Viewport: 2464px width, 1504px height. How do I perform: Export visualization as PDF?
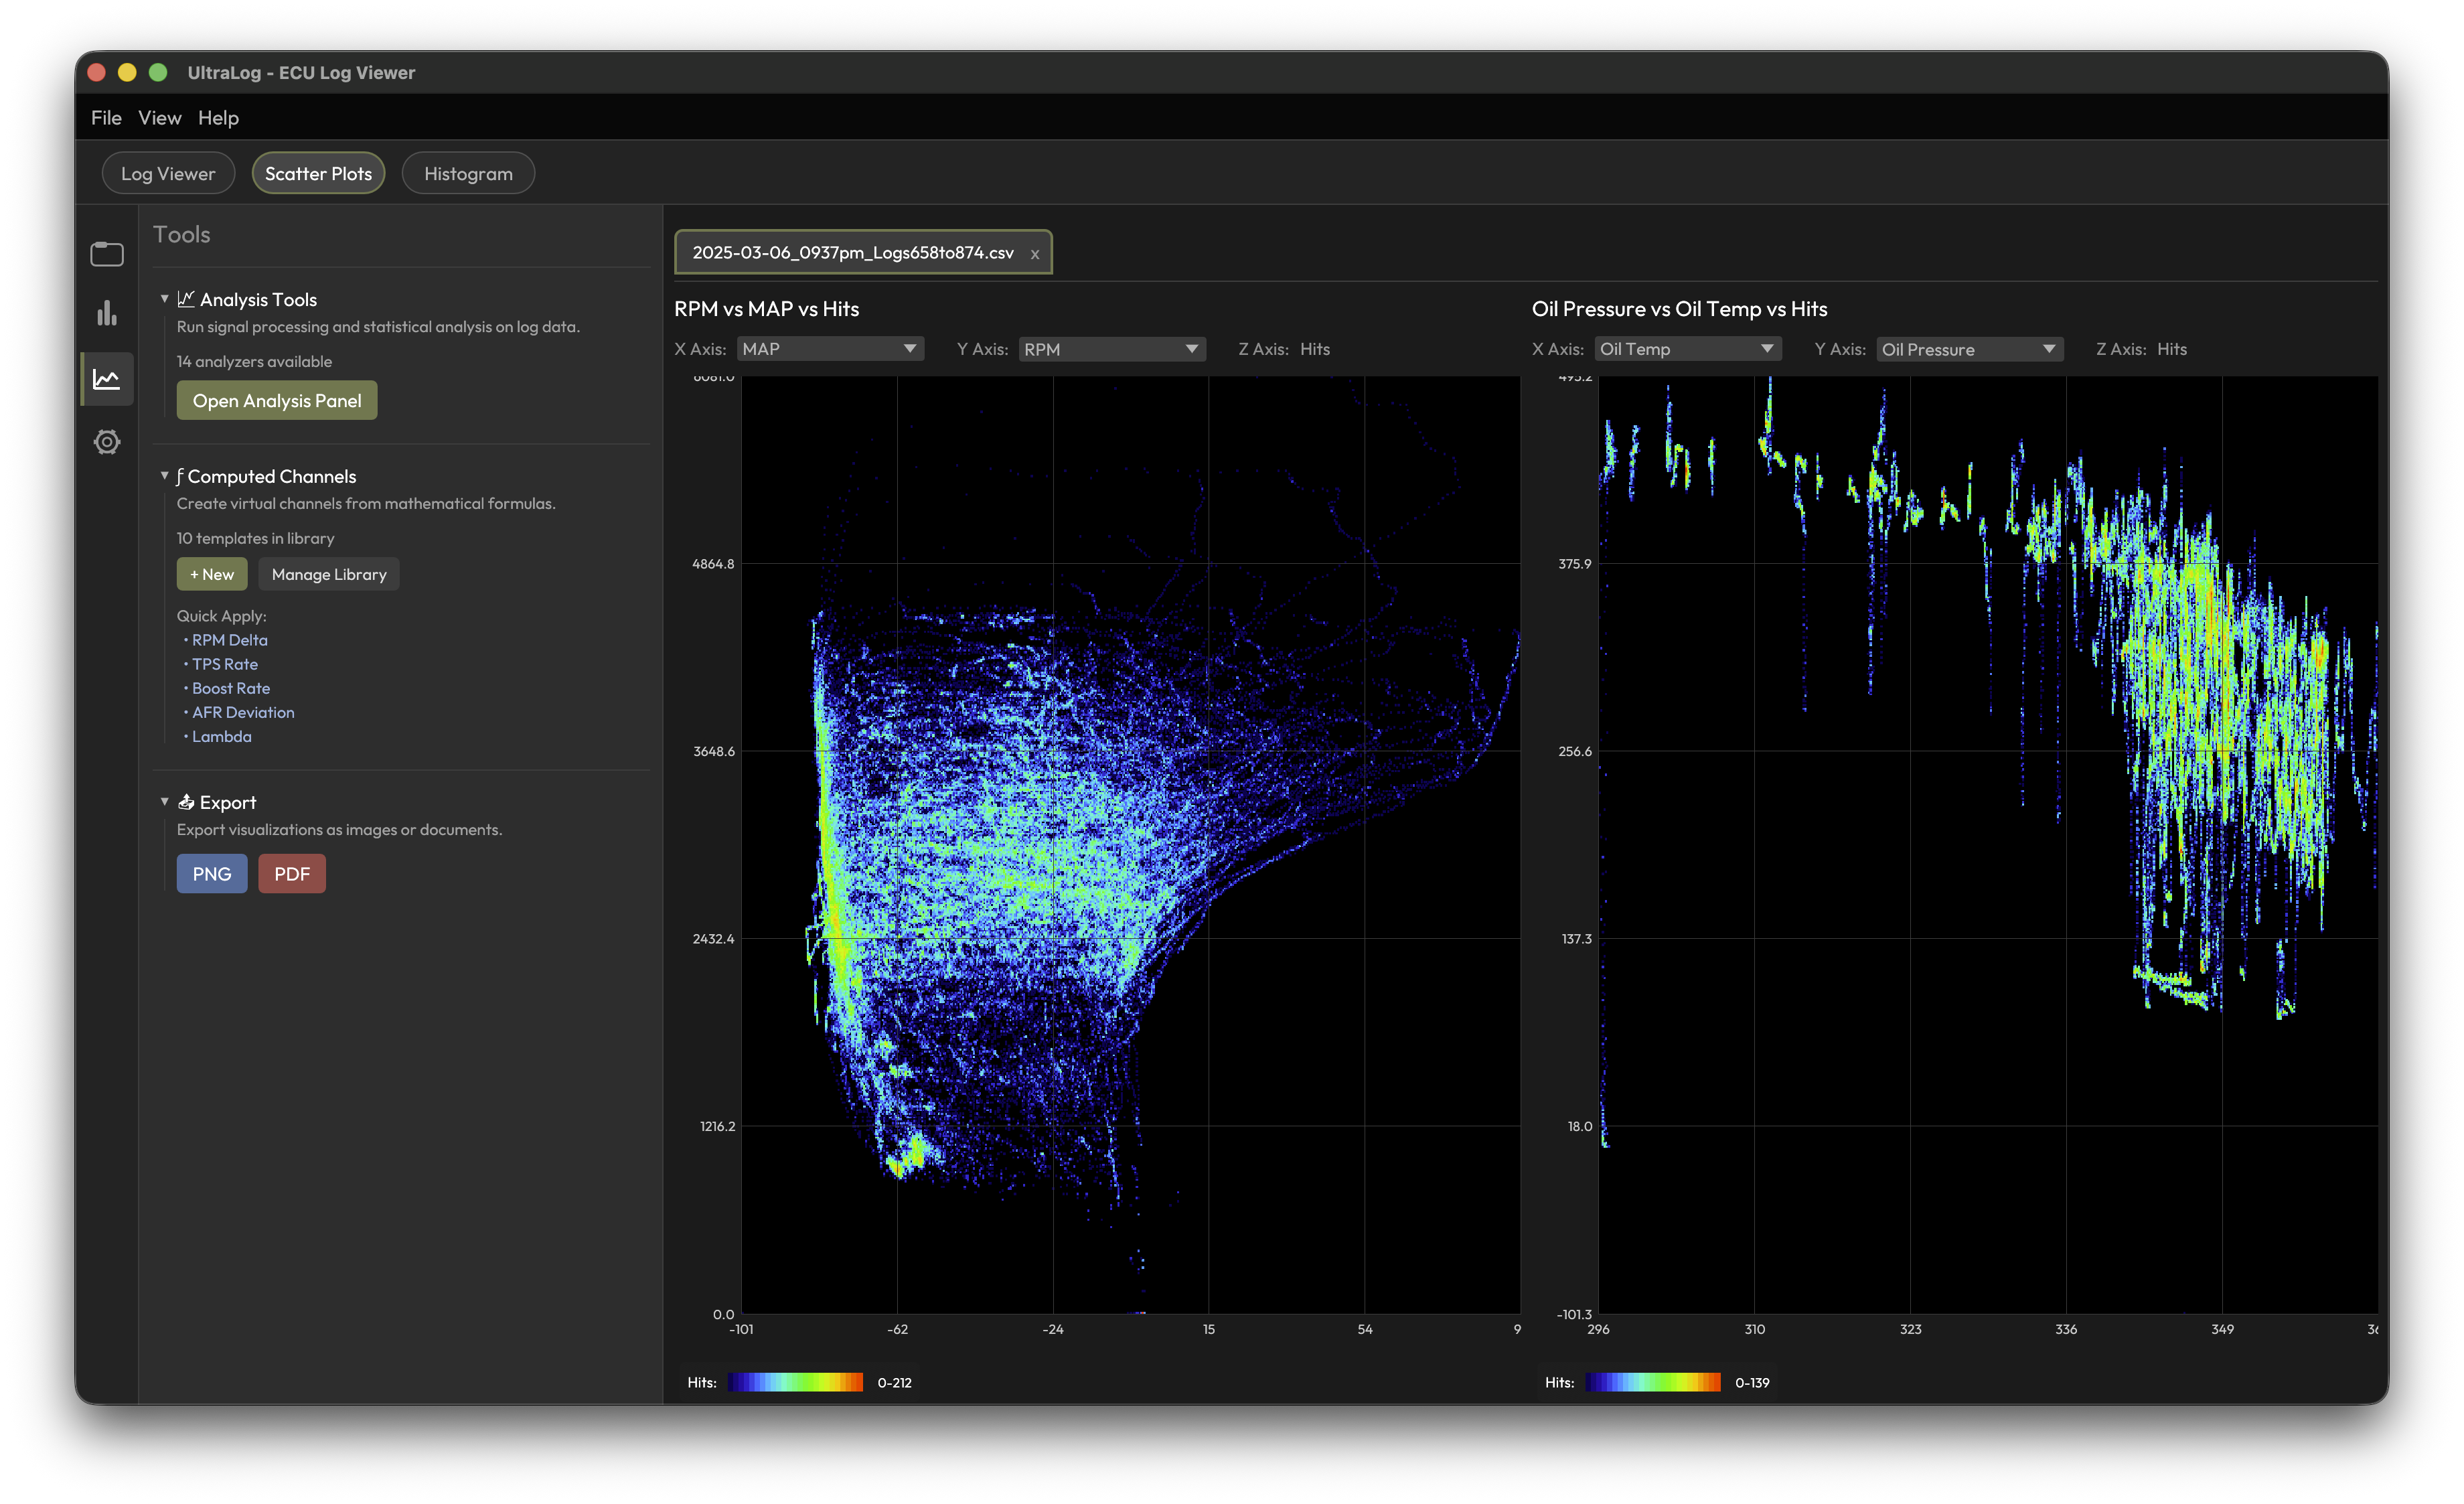click(x=291, y=873)
